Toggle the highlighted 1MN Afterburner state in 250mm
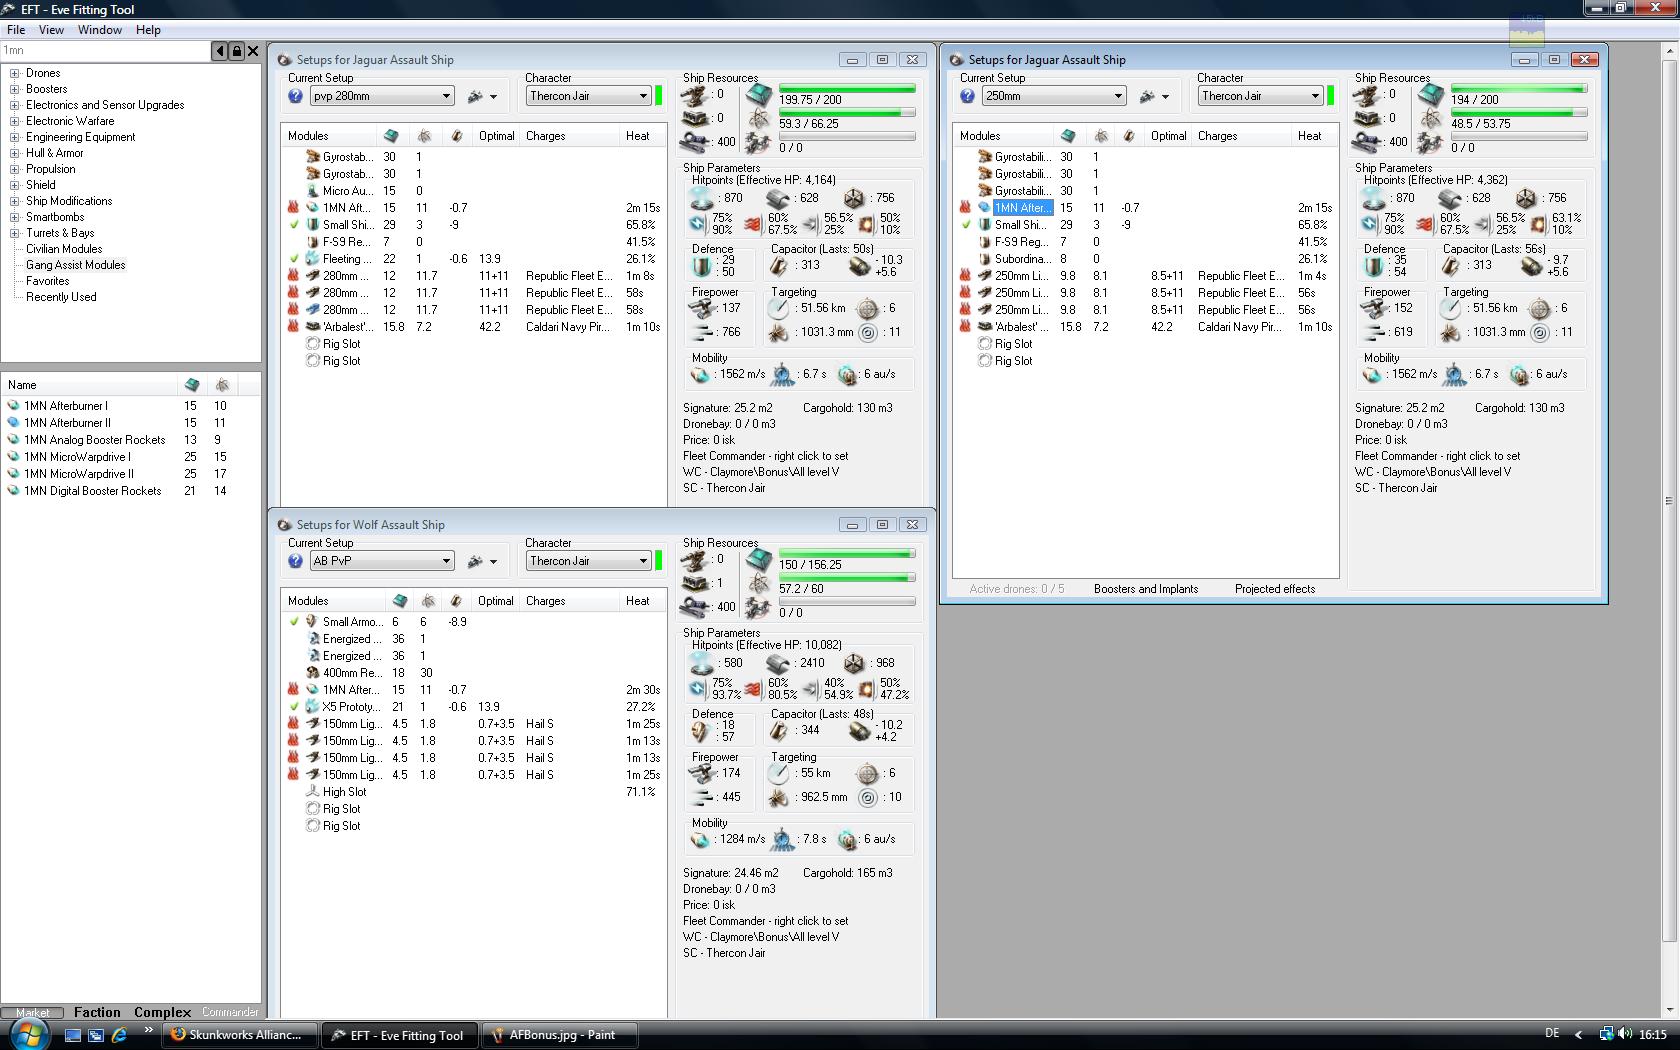Viewport: 1680px width, 1050px height. (x=965, y=208)
